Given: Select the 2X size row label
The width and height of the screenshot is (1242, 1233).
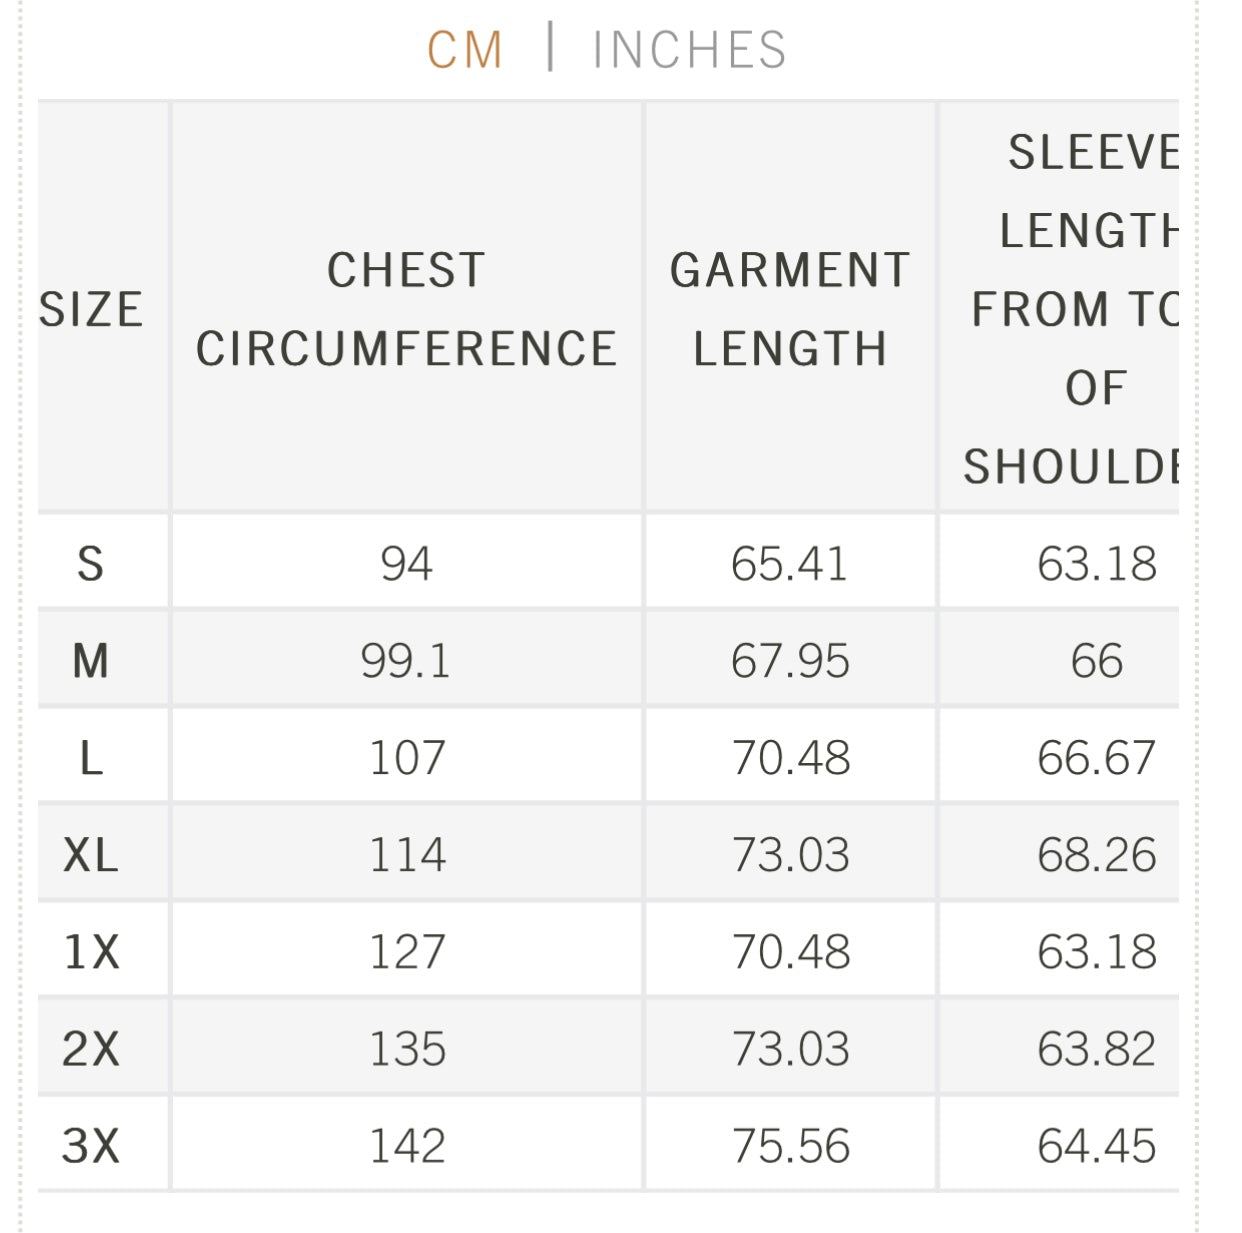Looking at the screenshot, I should [x=91, y=1048].
